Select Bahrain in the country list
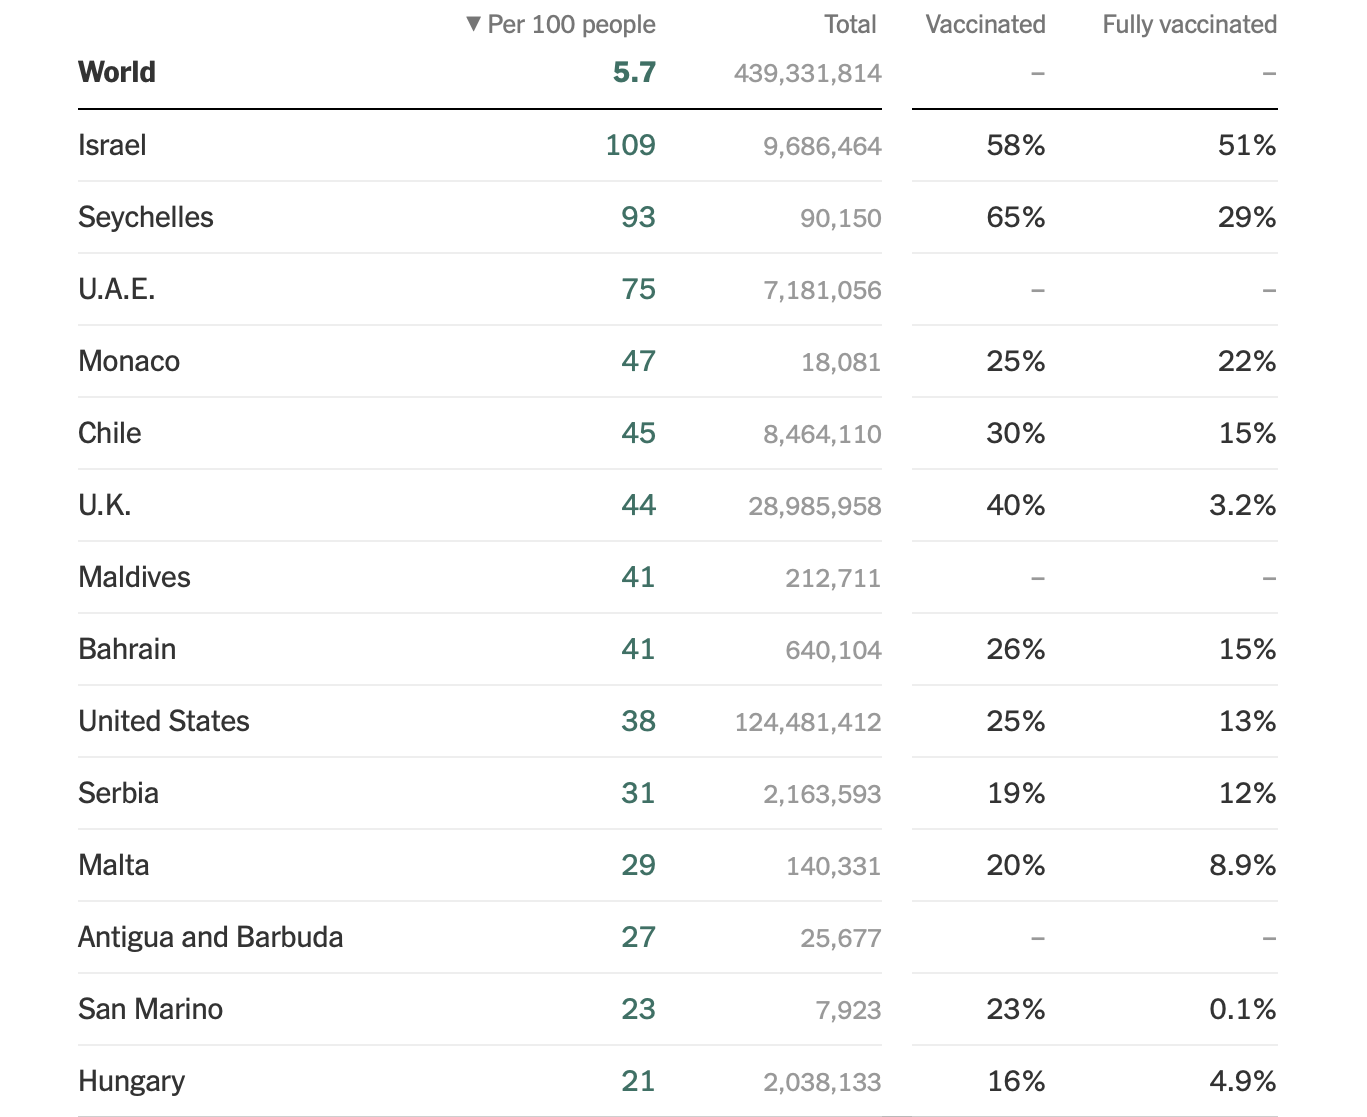The height and width of the screenshot is (1117, 1367). click(127, 650)
